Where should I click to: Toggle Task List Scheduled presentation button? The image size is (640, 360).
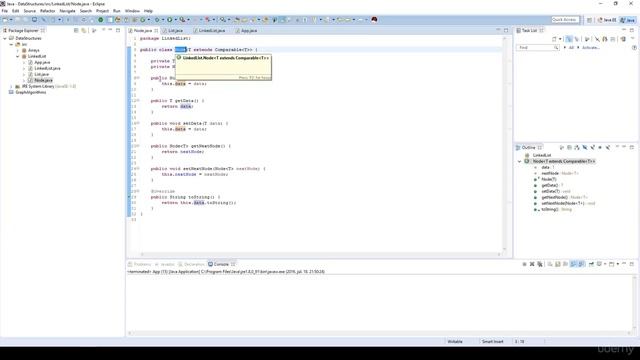tap(576, 39)
